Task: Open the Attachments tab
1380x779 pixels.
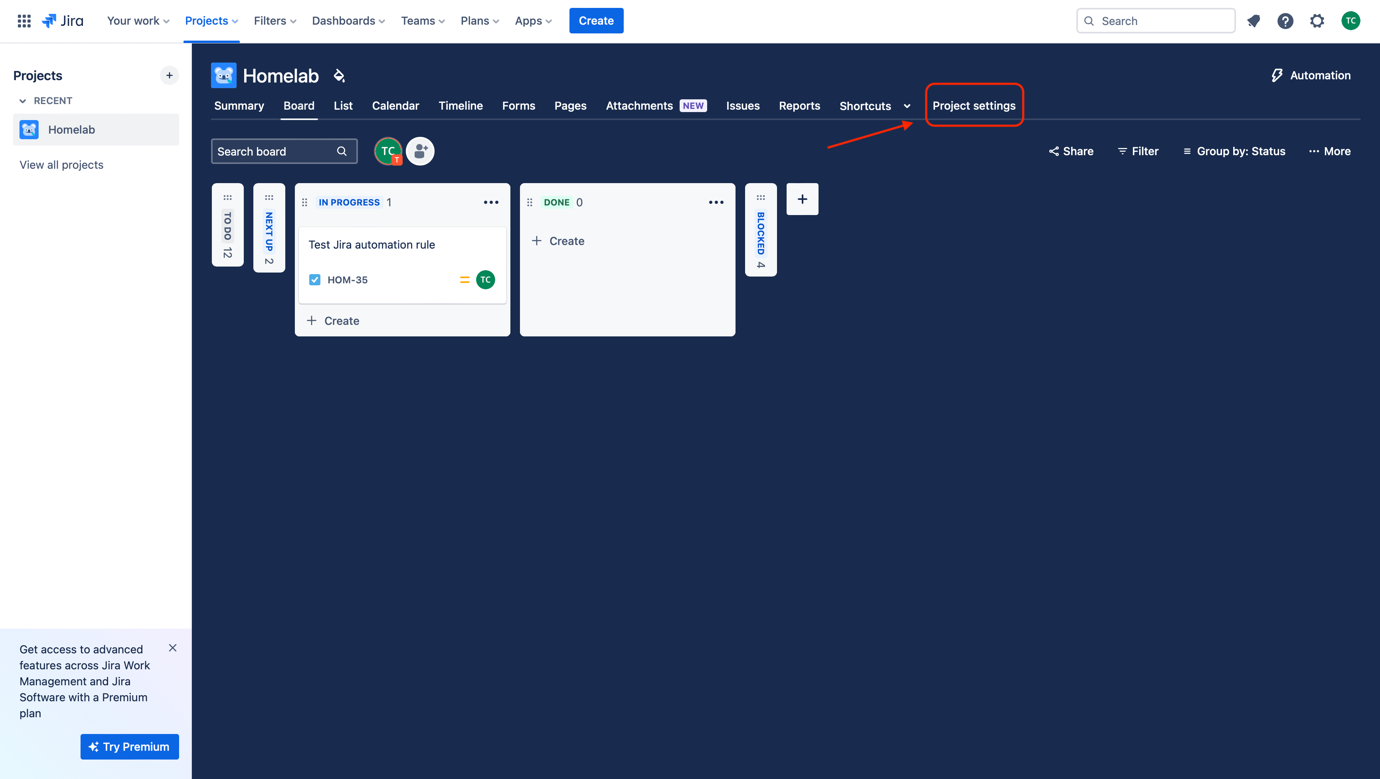Action: point(656,106)
